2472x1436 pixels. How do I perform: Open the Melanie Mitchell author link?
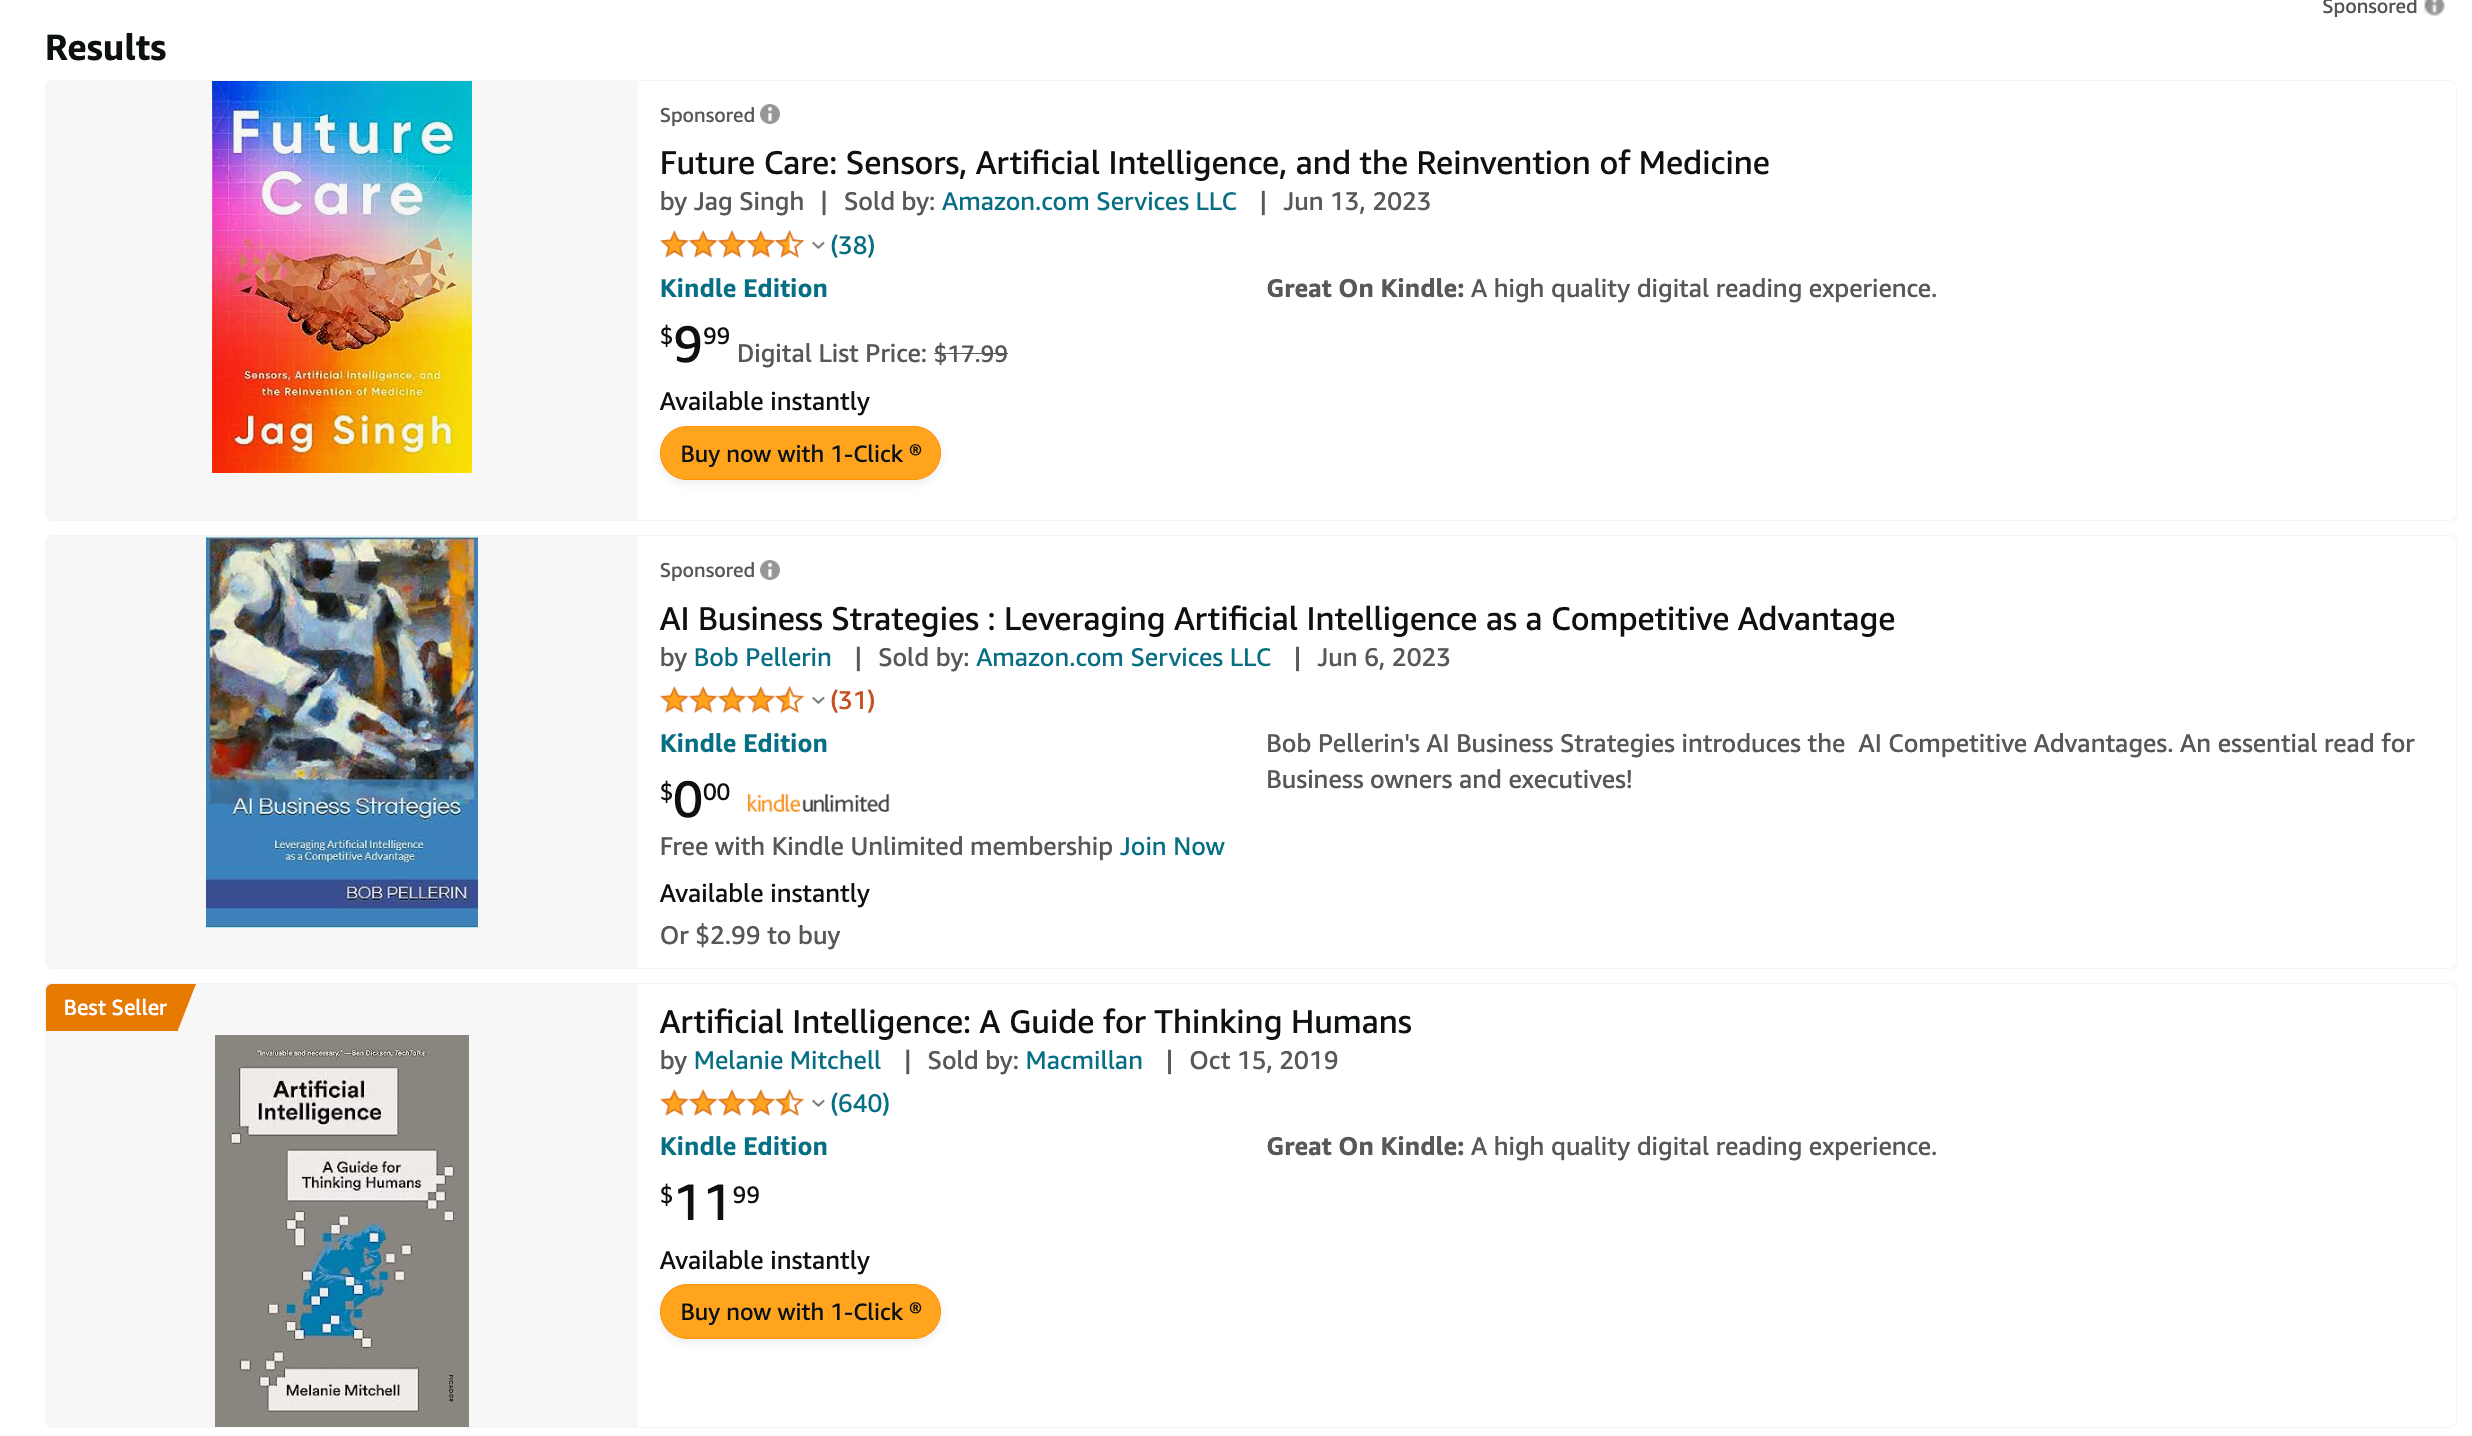[787, 1060]
